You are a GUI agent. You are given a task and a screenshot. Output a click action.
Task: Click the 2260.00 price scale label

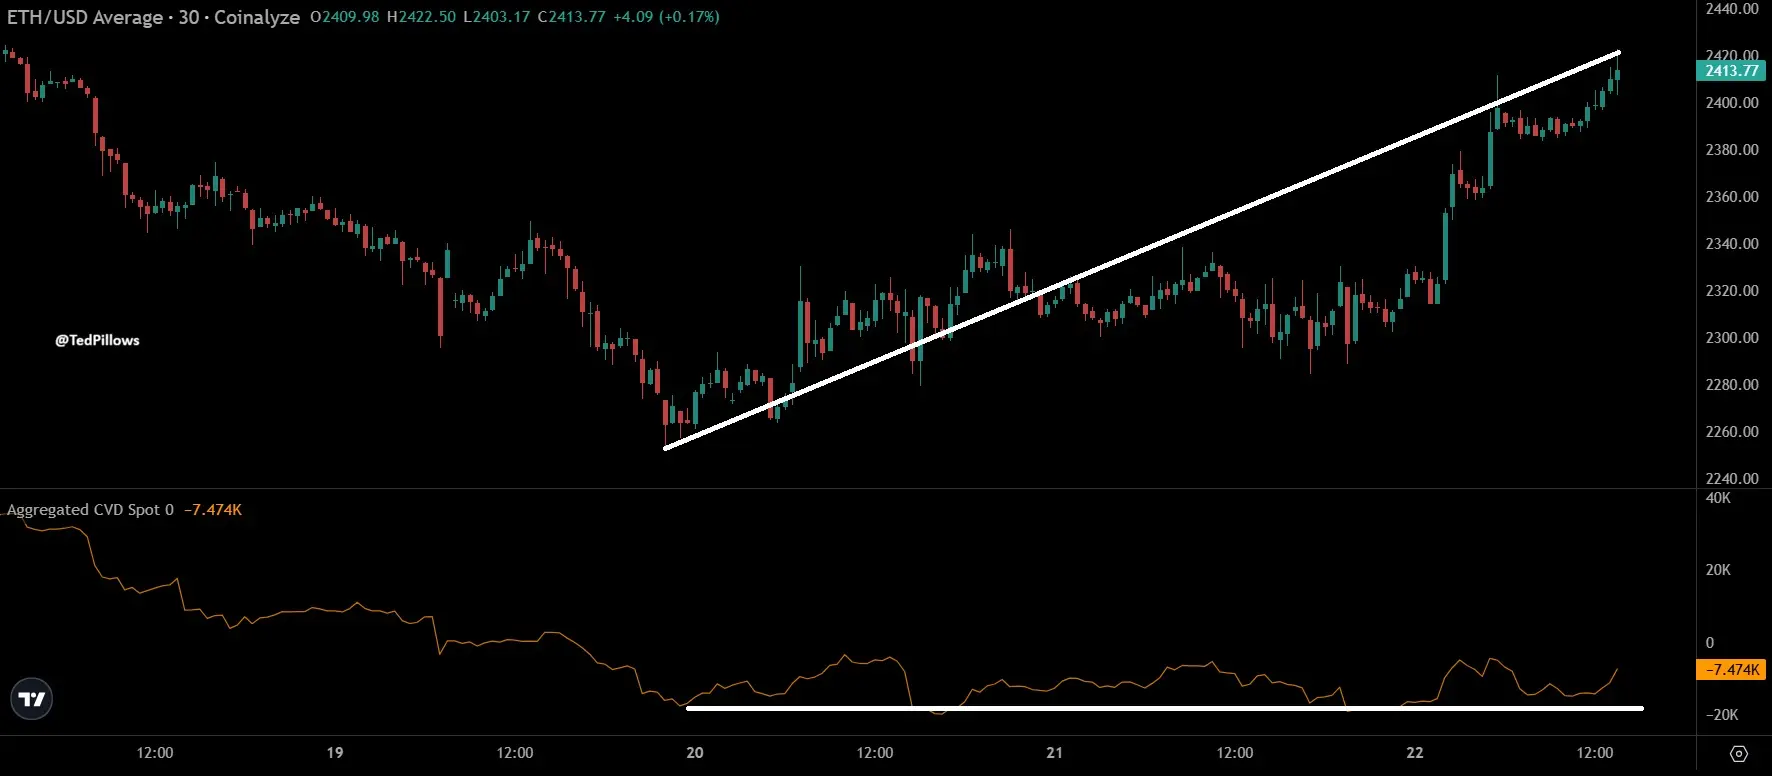point(1732,432)
